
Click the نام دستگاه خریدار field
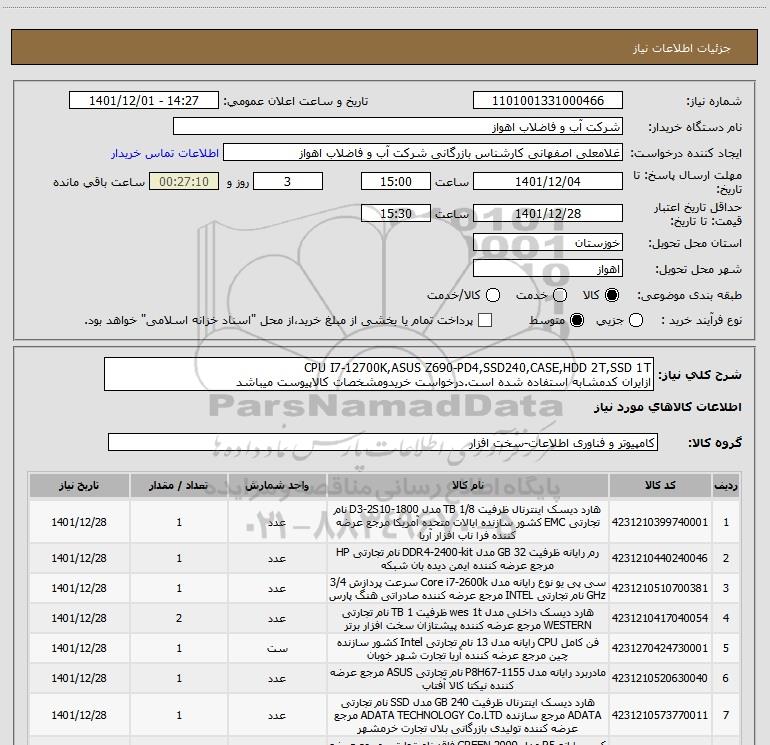click(398, 127)
